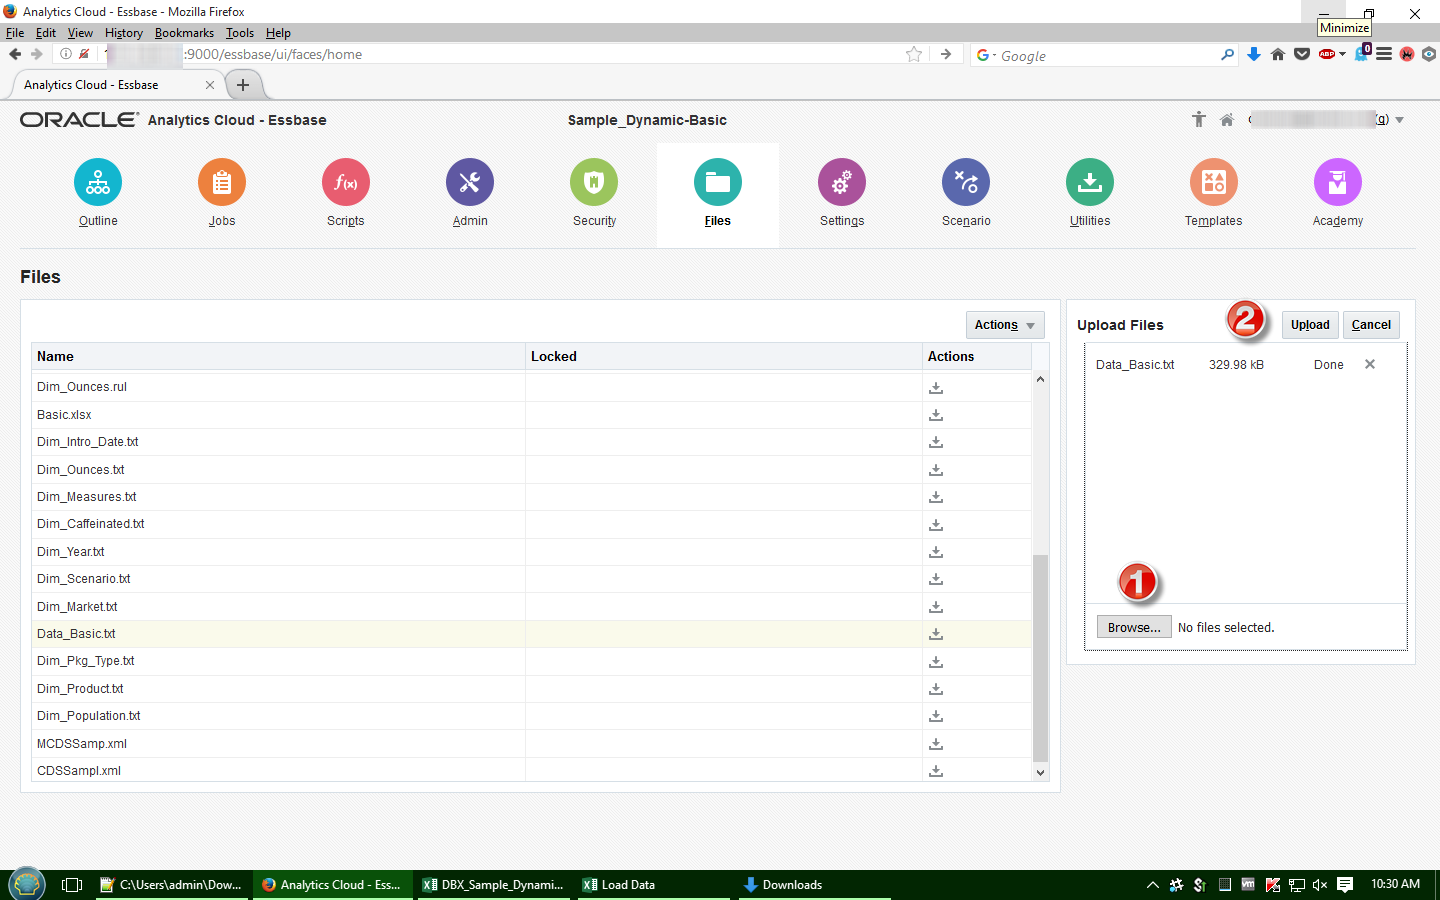
Task: Click the Oracle header home icon
Action: coord(1227,120)
